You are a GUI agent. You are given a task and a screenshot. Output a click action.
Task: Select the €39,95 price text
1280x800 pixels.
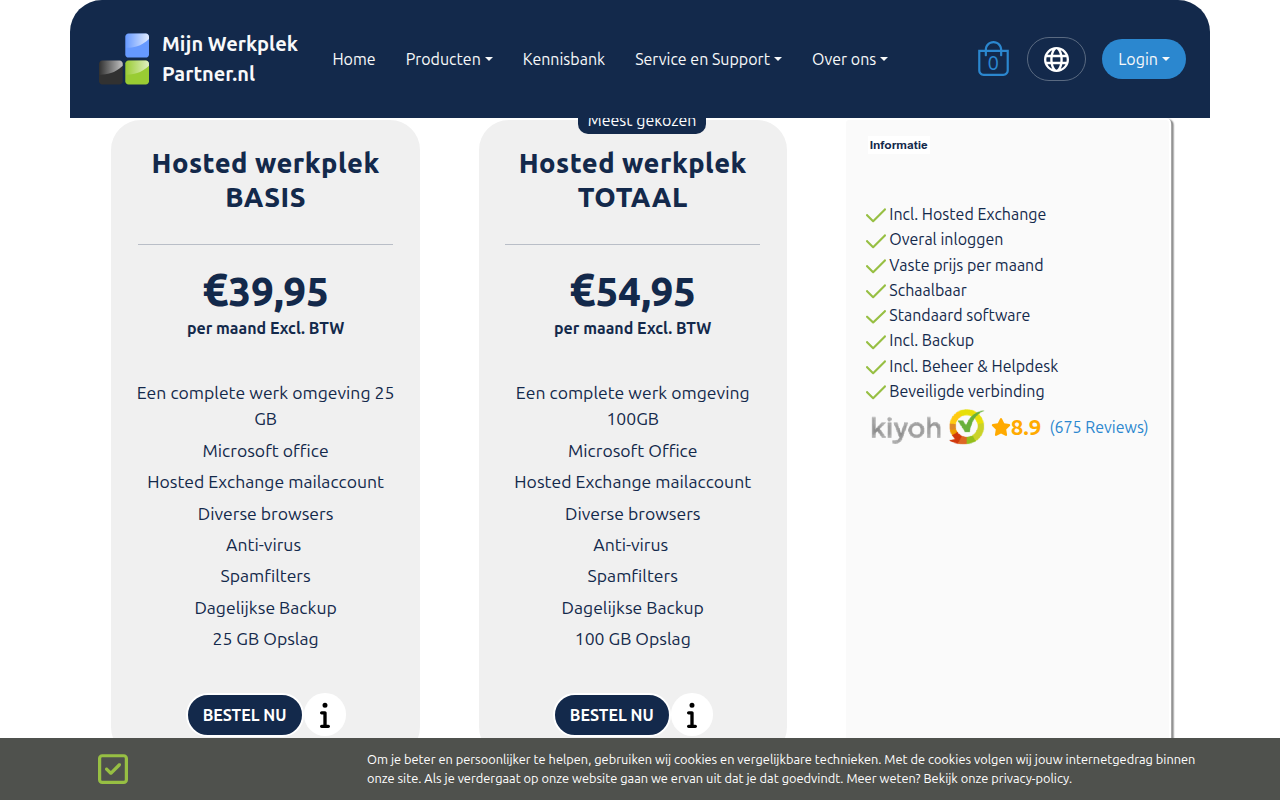[266, 291]
